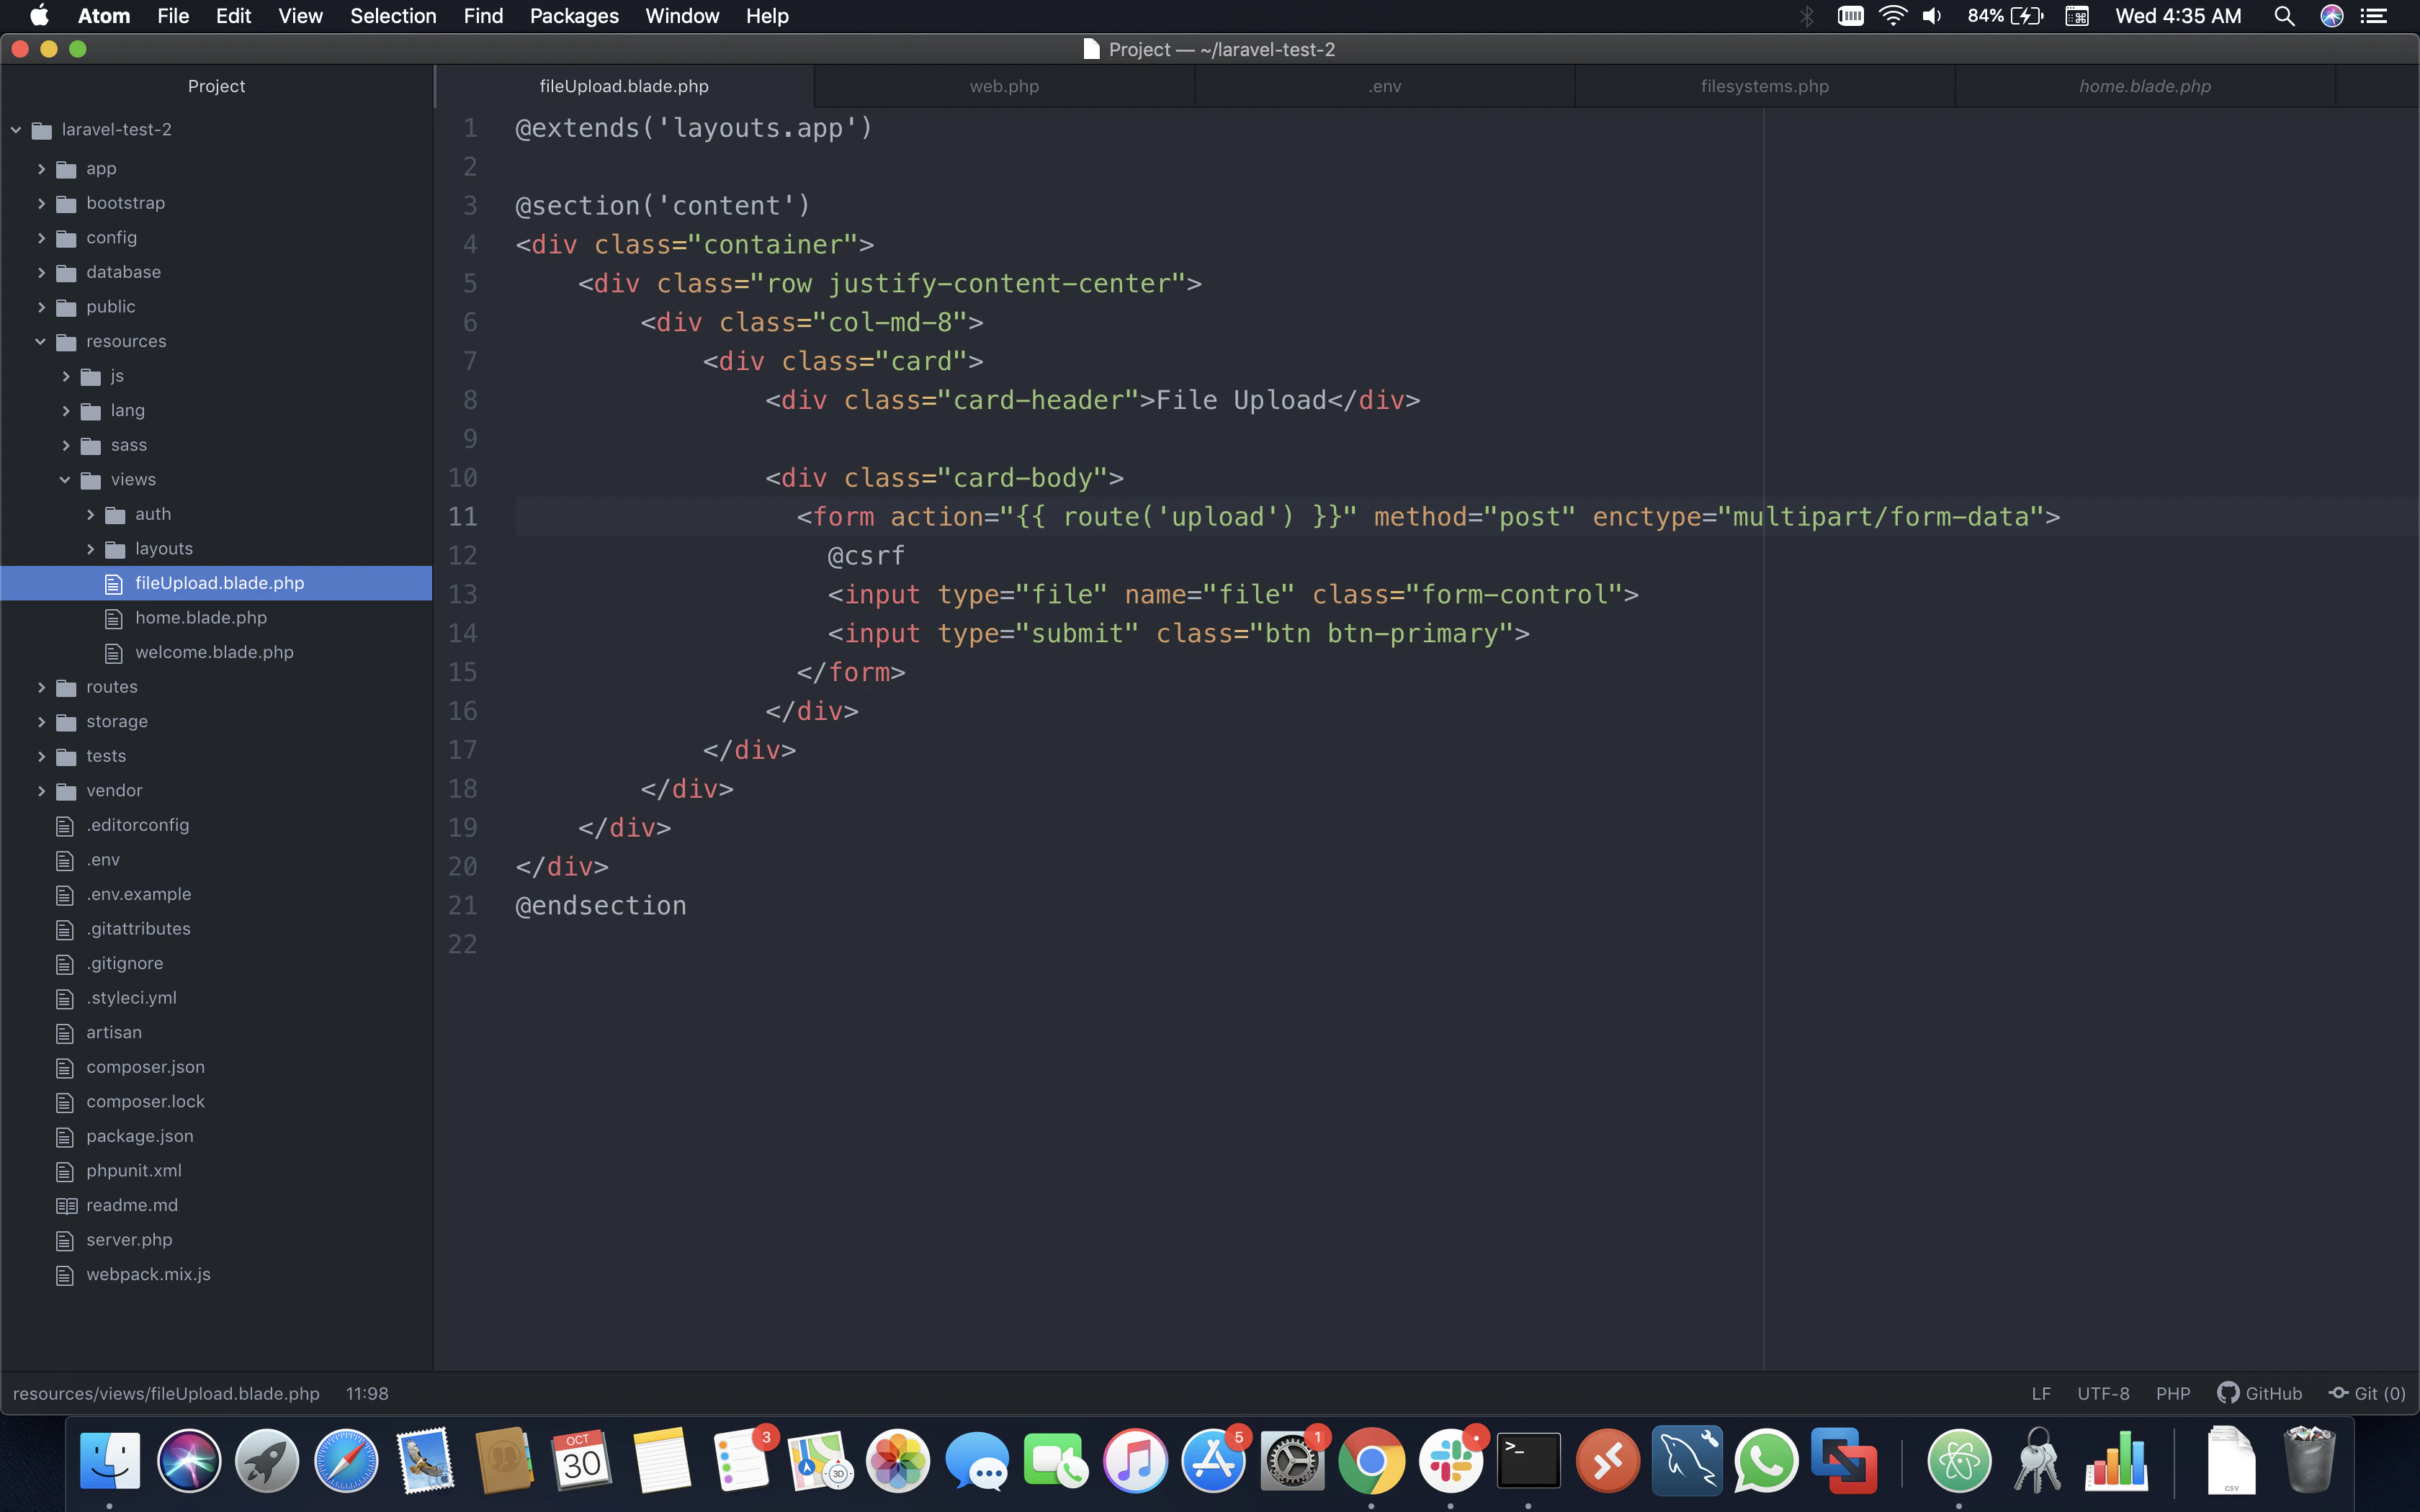The height and width of the screenshot is (1512, 2420).
Task: Click file path resources/views/fileUpload.blade.php in status bar
Action: [x=166, y=1393]
